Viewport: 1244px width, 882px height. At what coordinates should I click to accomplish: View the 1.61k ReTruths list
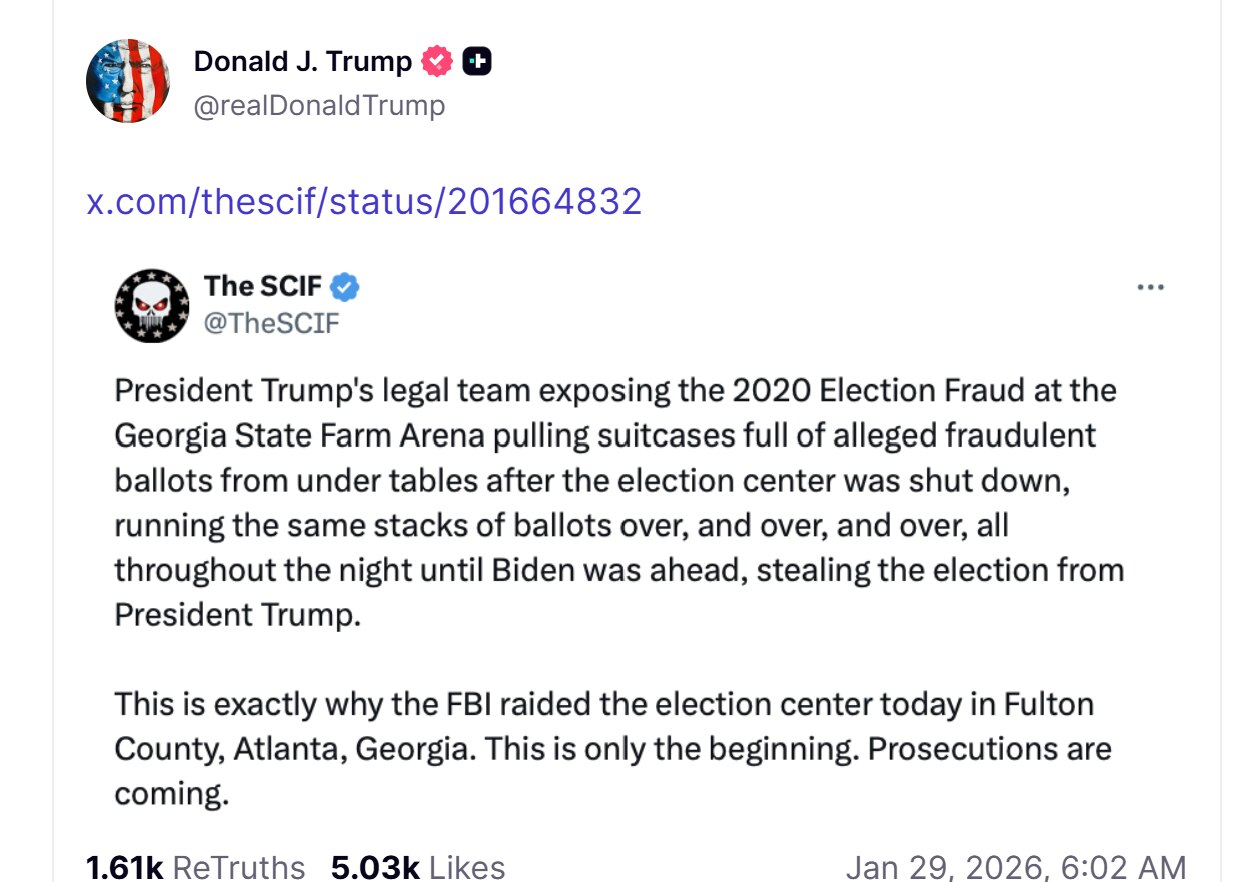195,866
